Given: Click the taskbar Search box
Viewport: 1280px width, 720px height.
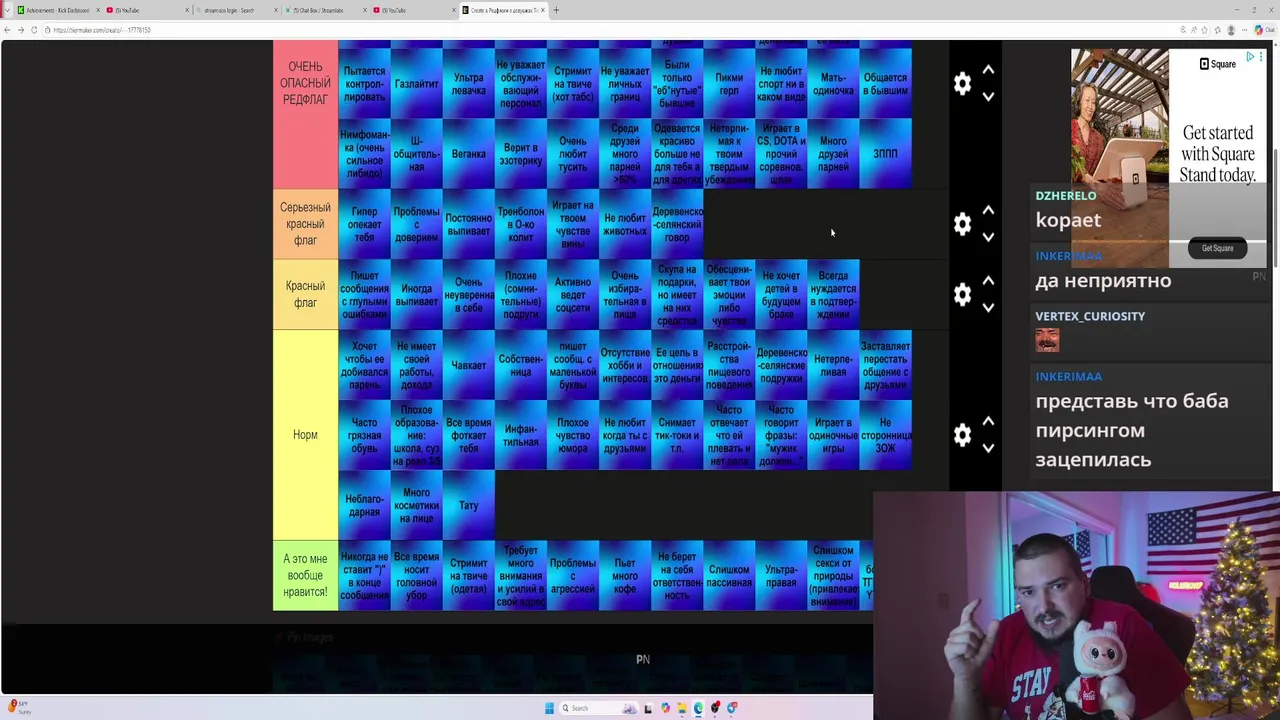Looking at the screenshot, I should click(x=598, y=708).
